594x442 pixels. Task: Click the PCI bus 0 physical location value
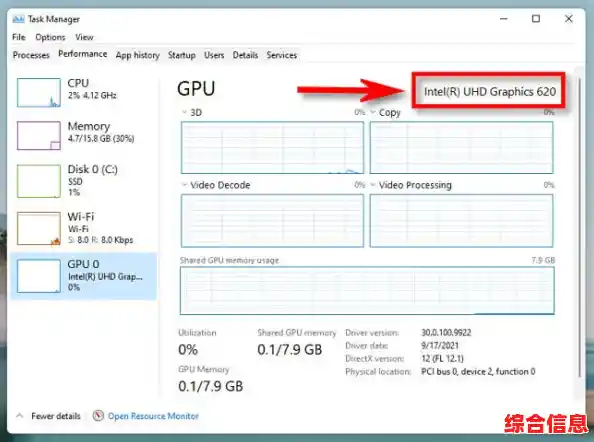(x=478, y=372)
